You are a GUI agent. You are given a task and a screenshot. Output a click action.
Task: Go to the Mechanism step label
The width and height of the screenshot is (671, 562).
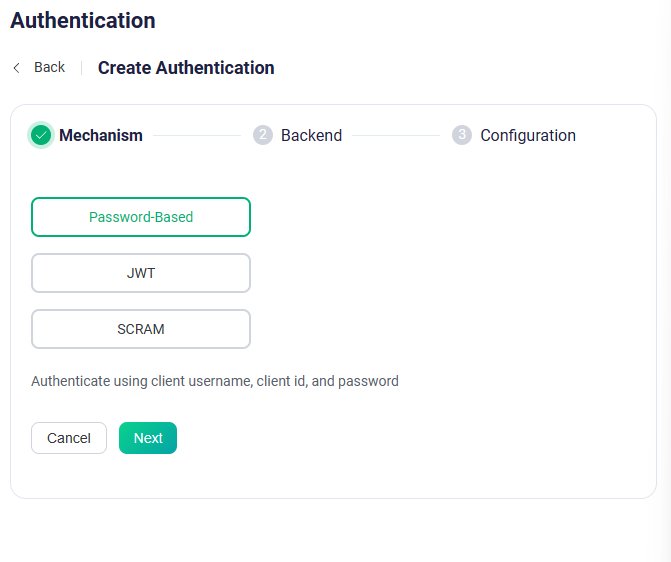click(x=101, y=135)
